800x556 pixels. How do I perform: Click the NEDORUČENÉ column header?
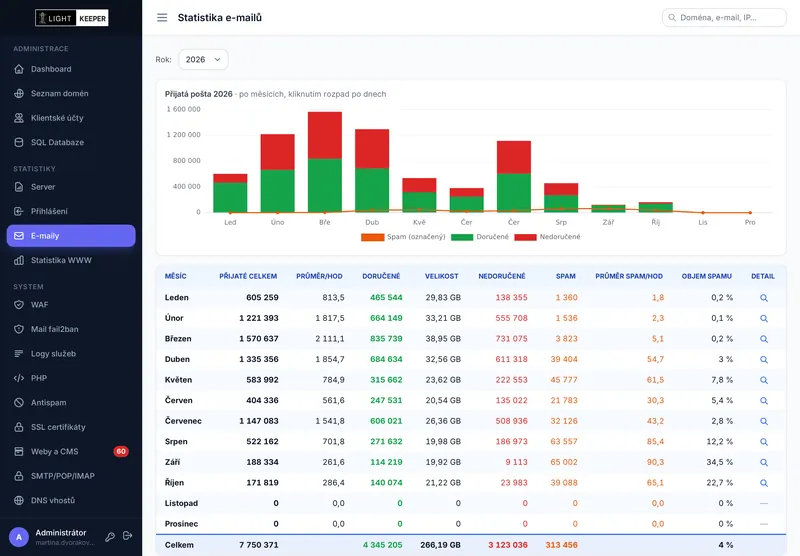(502, 276)
